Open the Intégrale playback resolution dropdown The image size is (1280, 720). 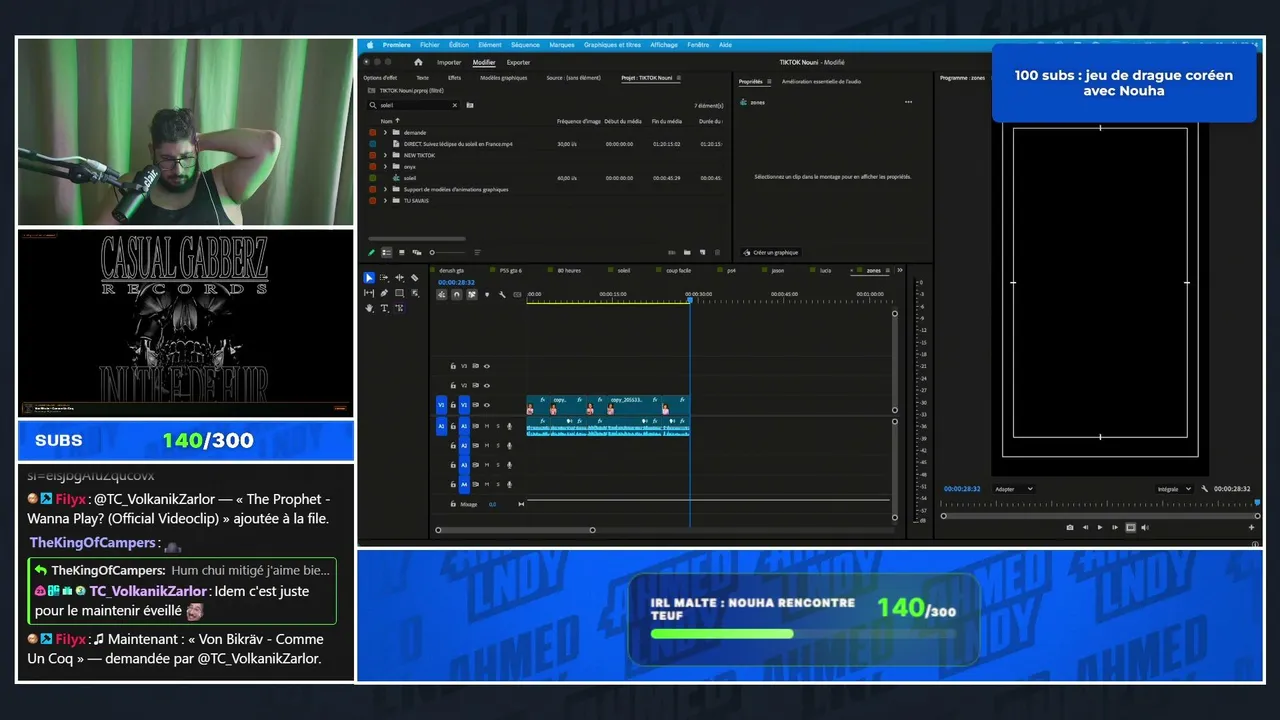(x=1174, y=489)
